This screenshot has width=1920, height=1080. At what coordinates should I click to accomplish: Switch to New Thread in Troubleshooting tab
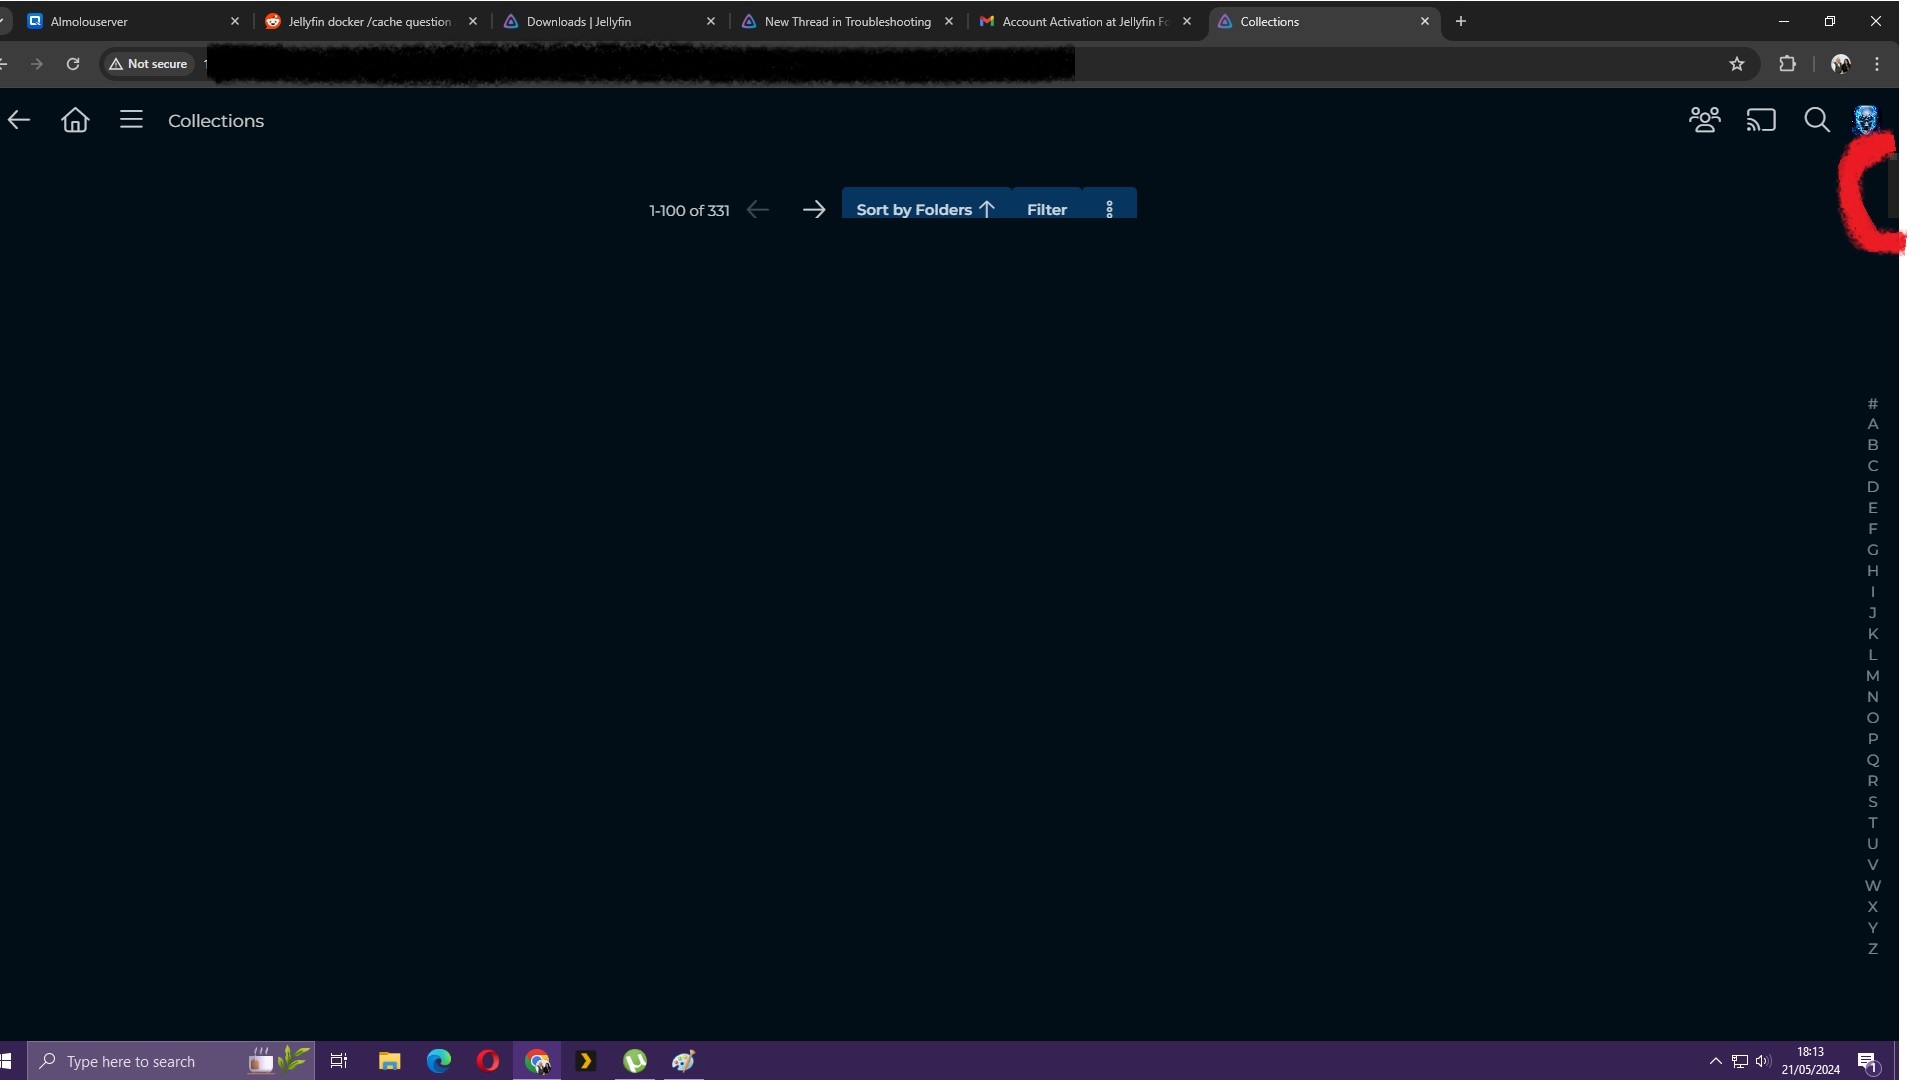(x=846, y=21)
